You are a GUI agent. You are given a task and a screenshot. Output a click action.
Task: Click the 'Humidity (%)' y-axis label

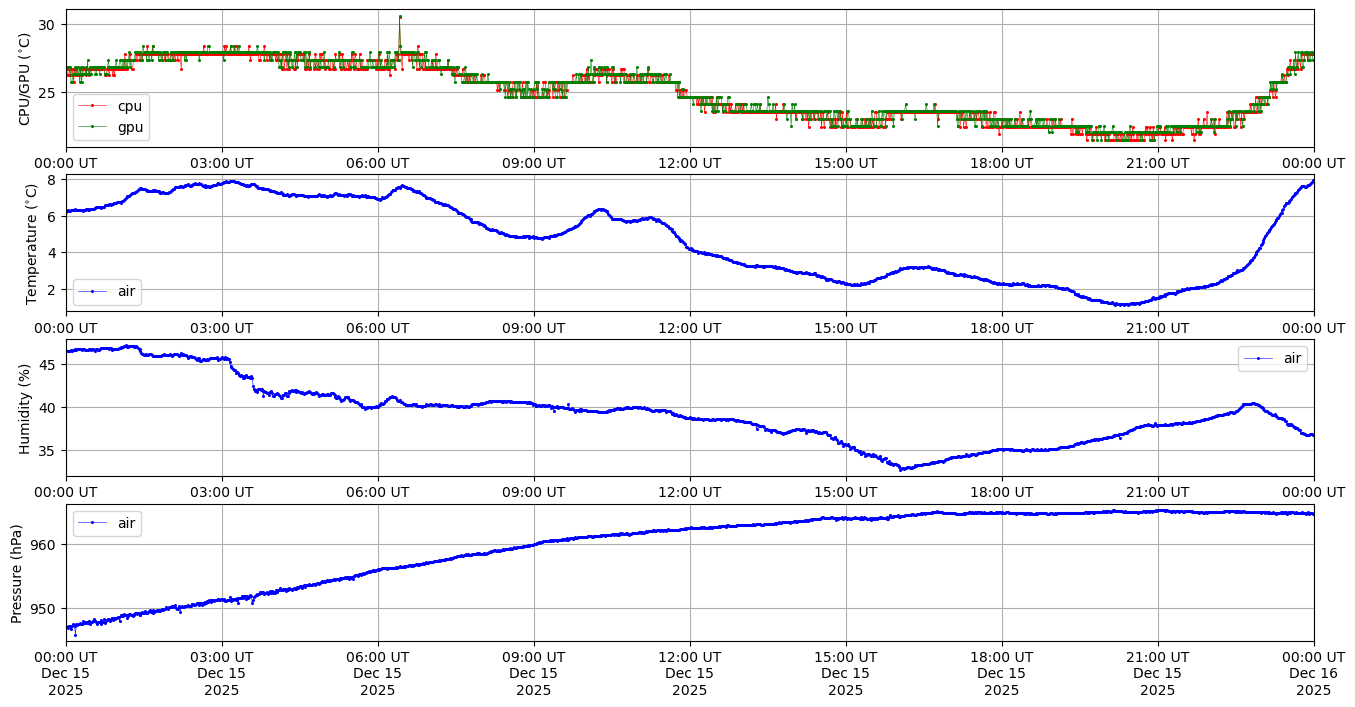pyautogui.click(x=25, y=408)
